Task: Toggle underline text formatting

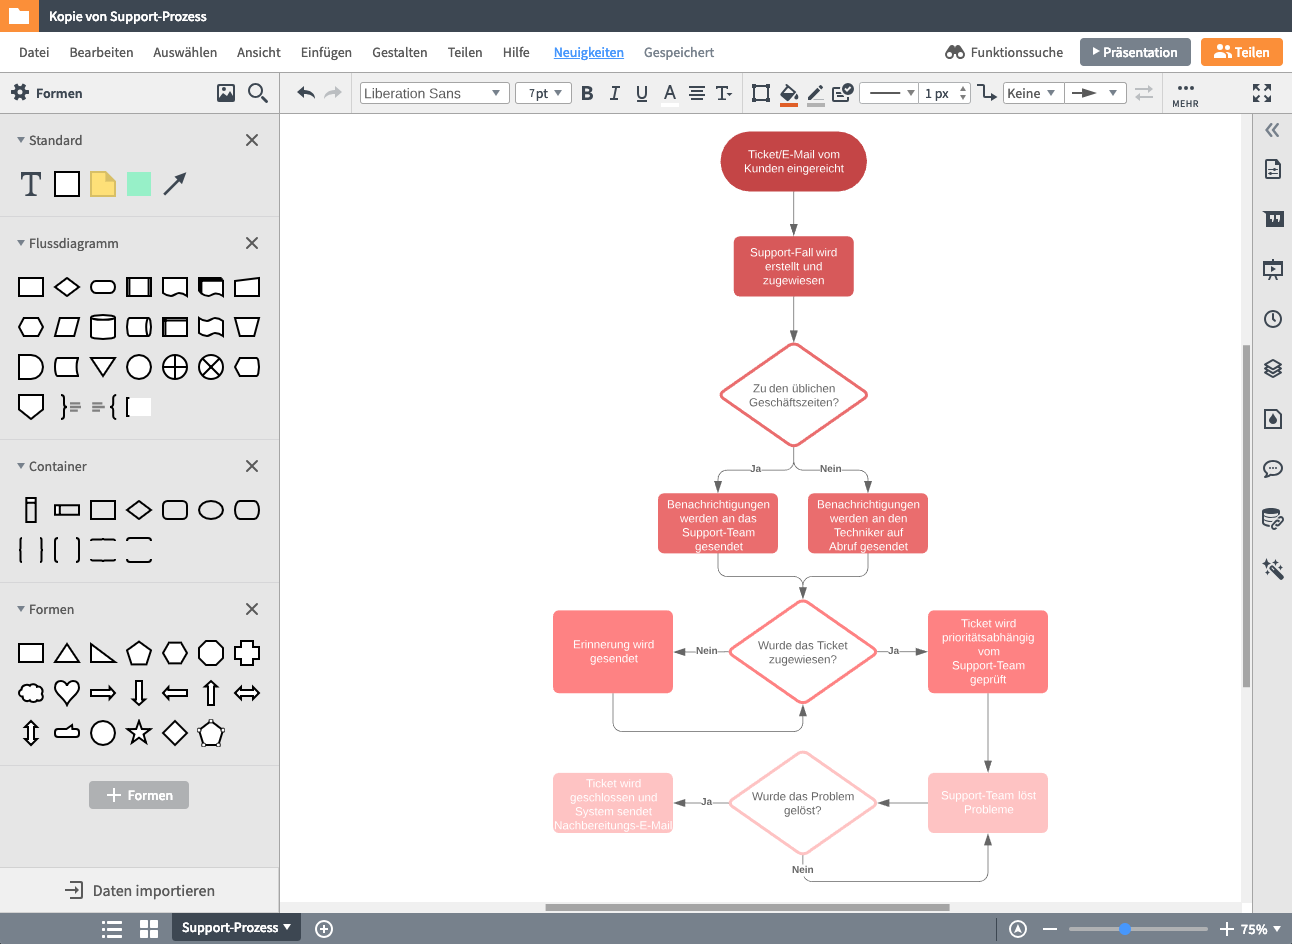Action: coord(641,92)
